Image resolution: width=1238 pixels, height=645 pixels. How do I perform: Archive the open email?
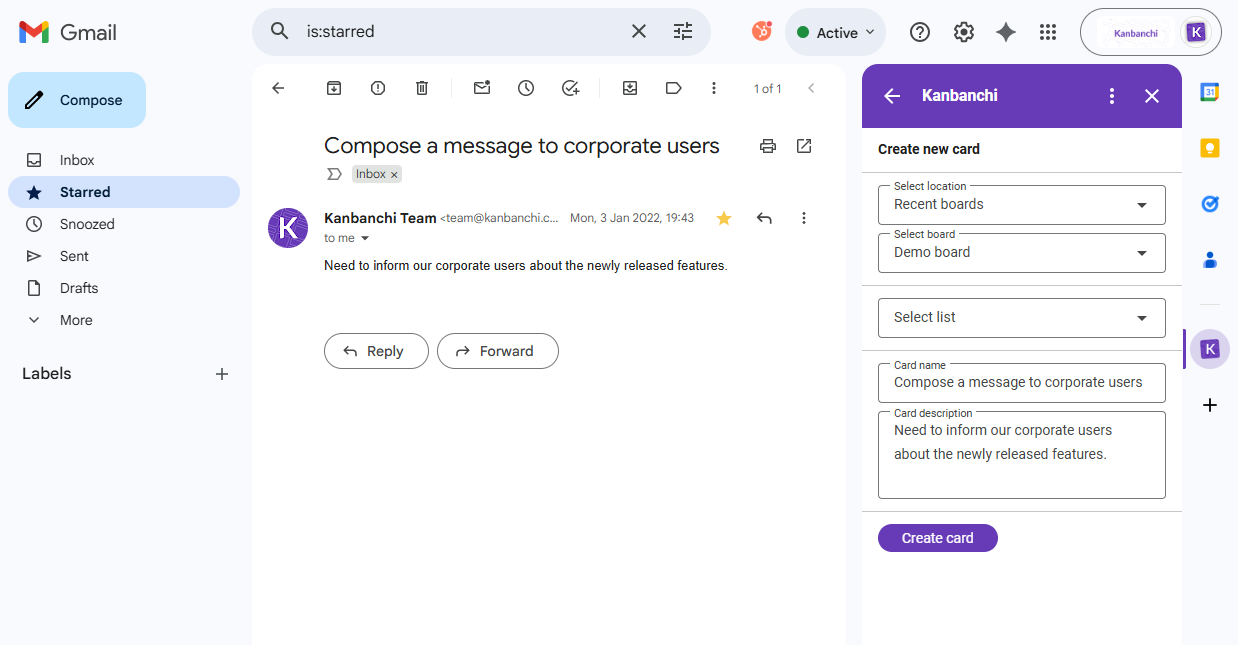coord(333,88)
